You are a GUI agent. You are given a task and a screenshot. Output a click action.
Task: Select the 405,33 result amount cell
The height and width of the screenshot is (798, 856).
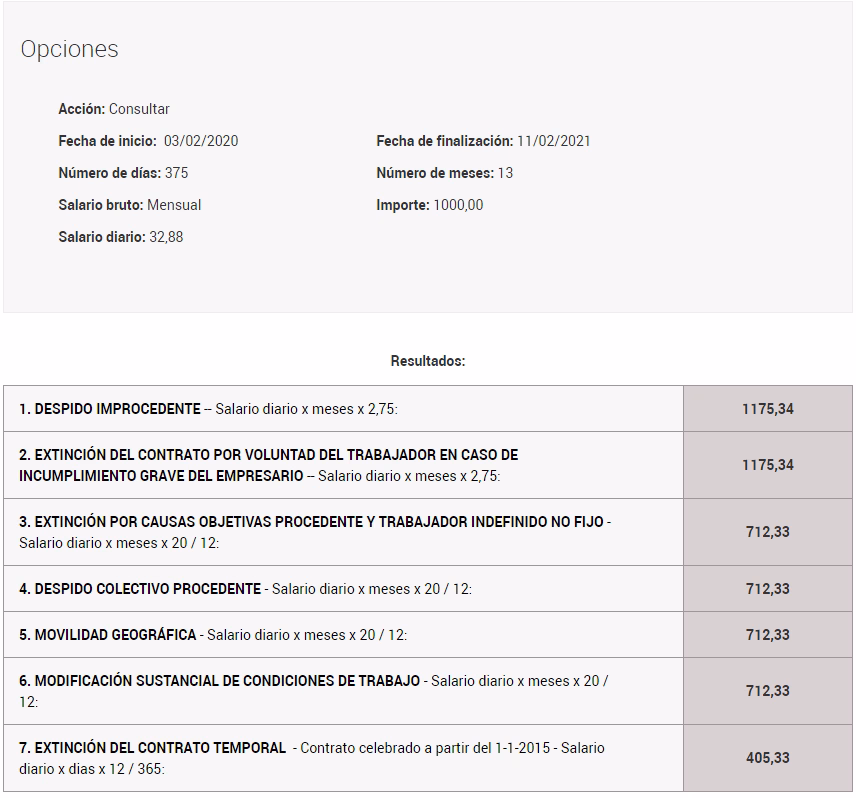(x=767, y=758)
